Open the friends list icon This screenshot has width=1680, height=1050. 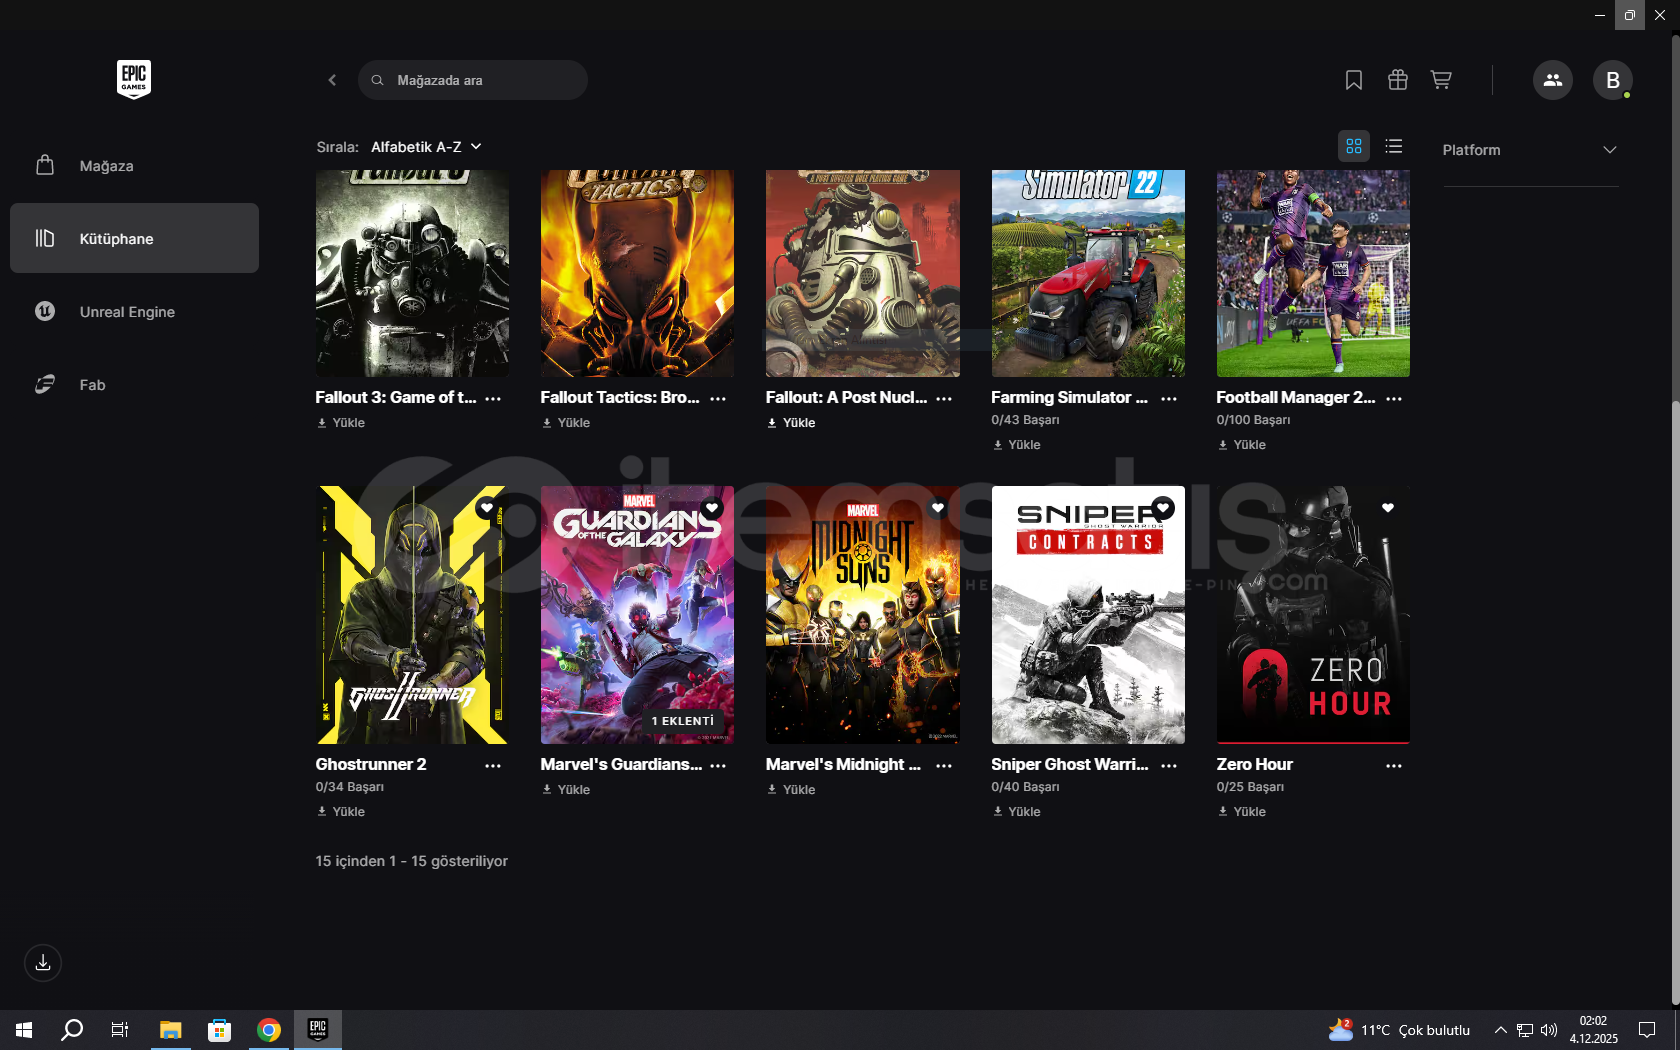click(1552, 80)
